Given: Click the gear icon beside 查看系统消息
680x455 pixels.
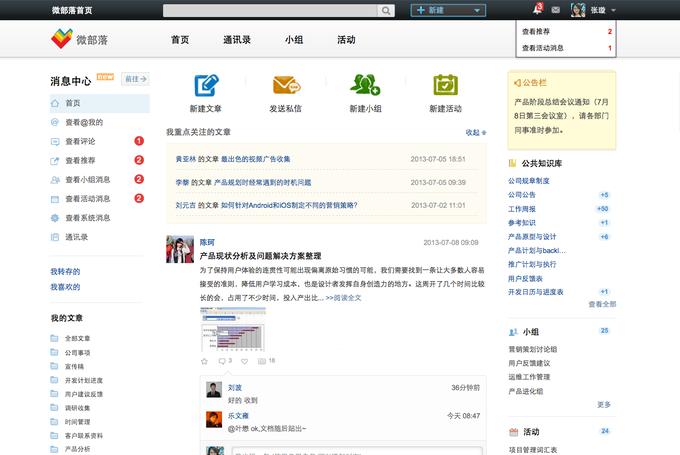Looking at the screenshot, I should tap(55, 218).
